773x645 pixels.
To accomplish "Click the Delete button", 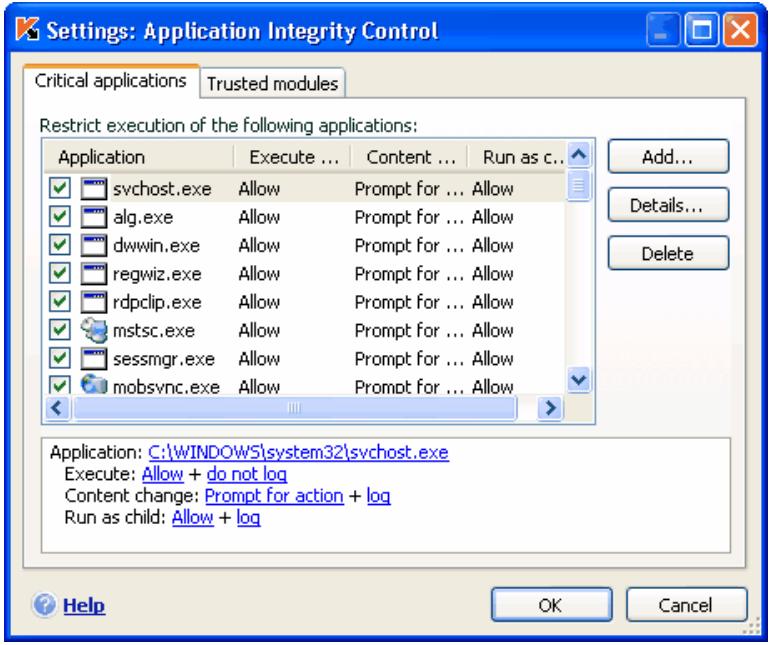I will [x=668, y=253].
